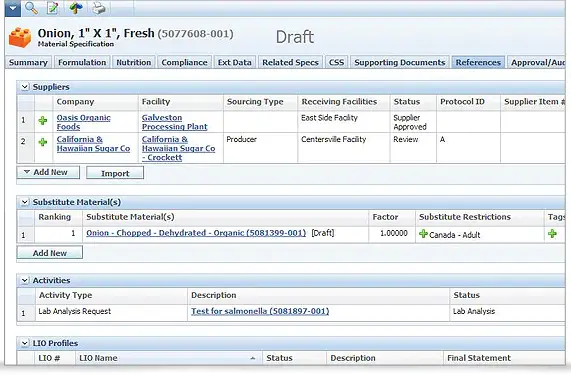Click the Draft status label in header
Viewport: 571px width, 375px height.
pyautogui.click(x=295, y=37)
